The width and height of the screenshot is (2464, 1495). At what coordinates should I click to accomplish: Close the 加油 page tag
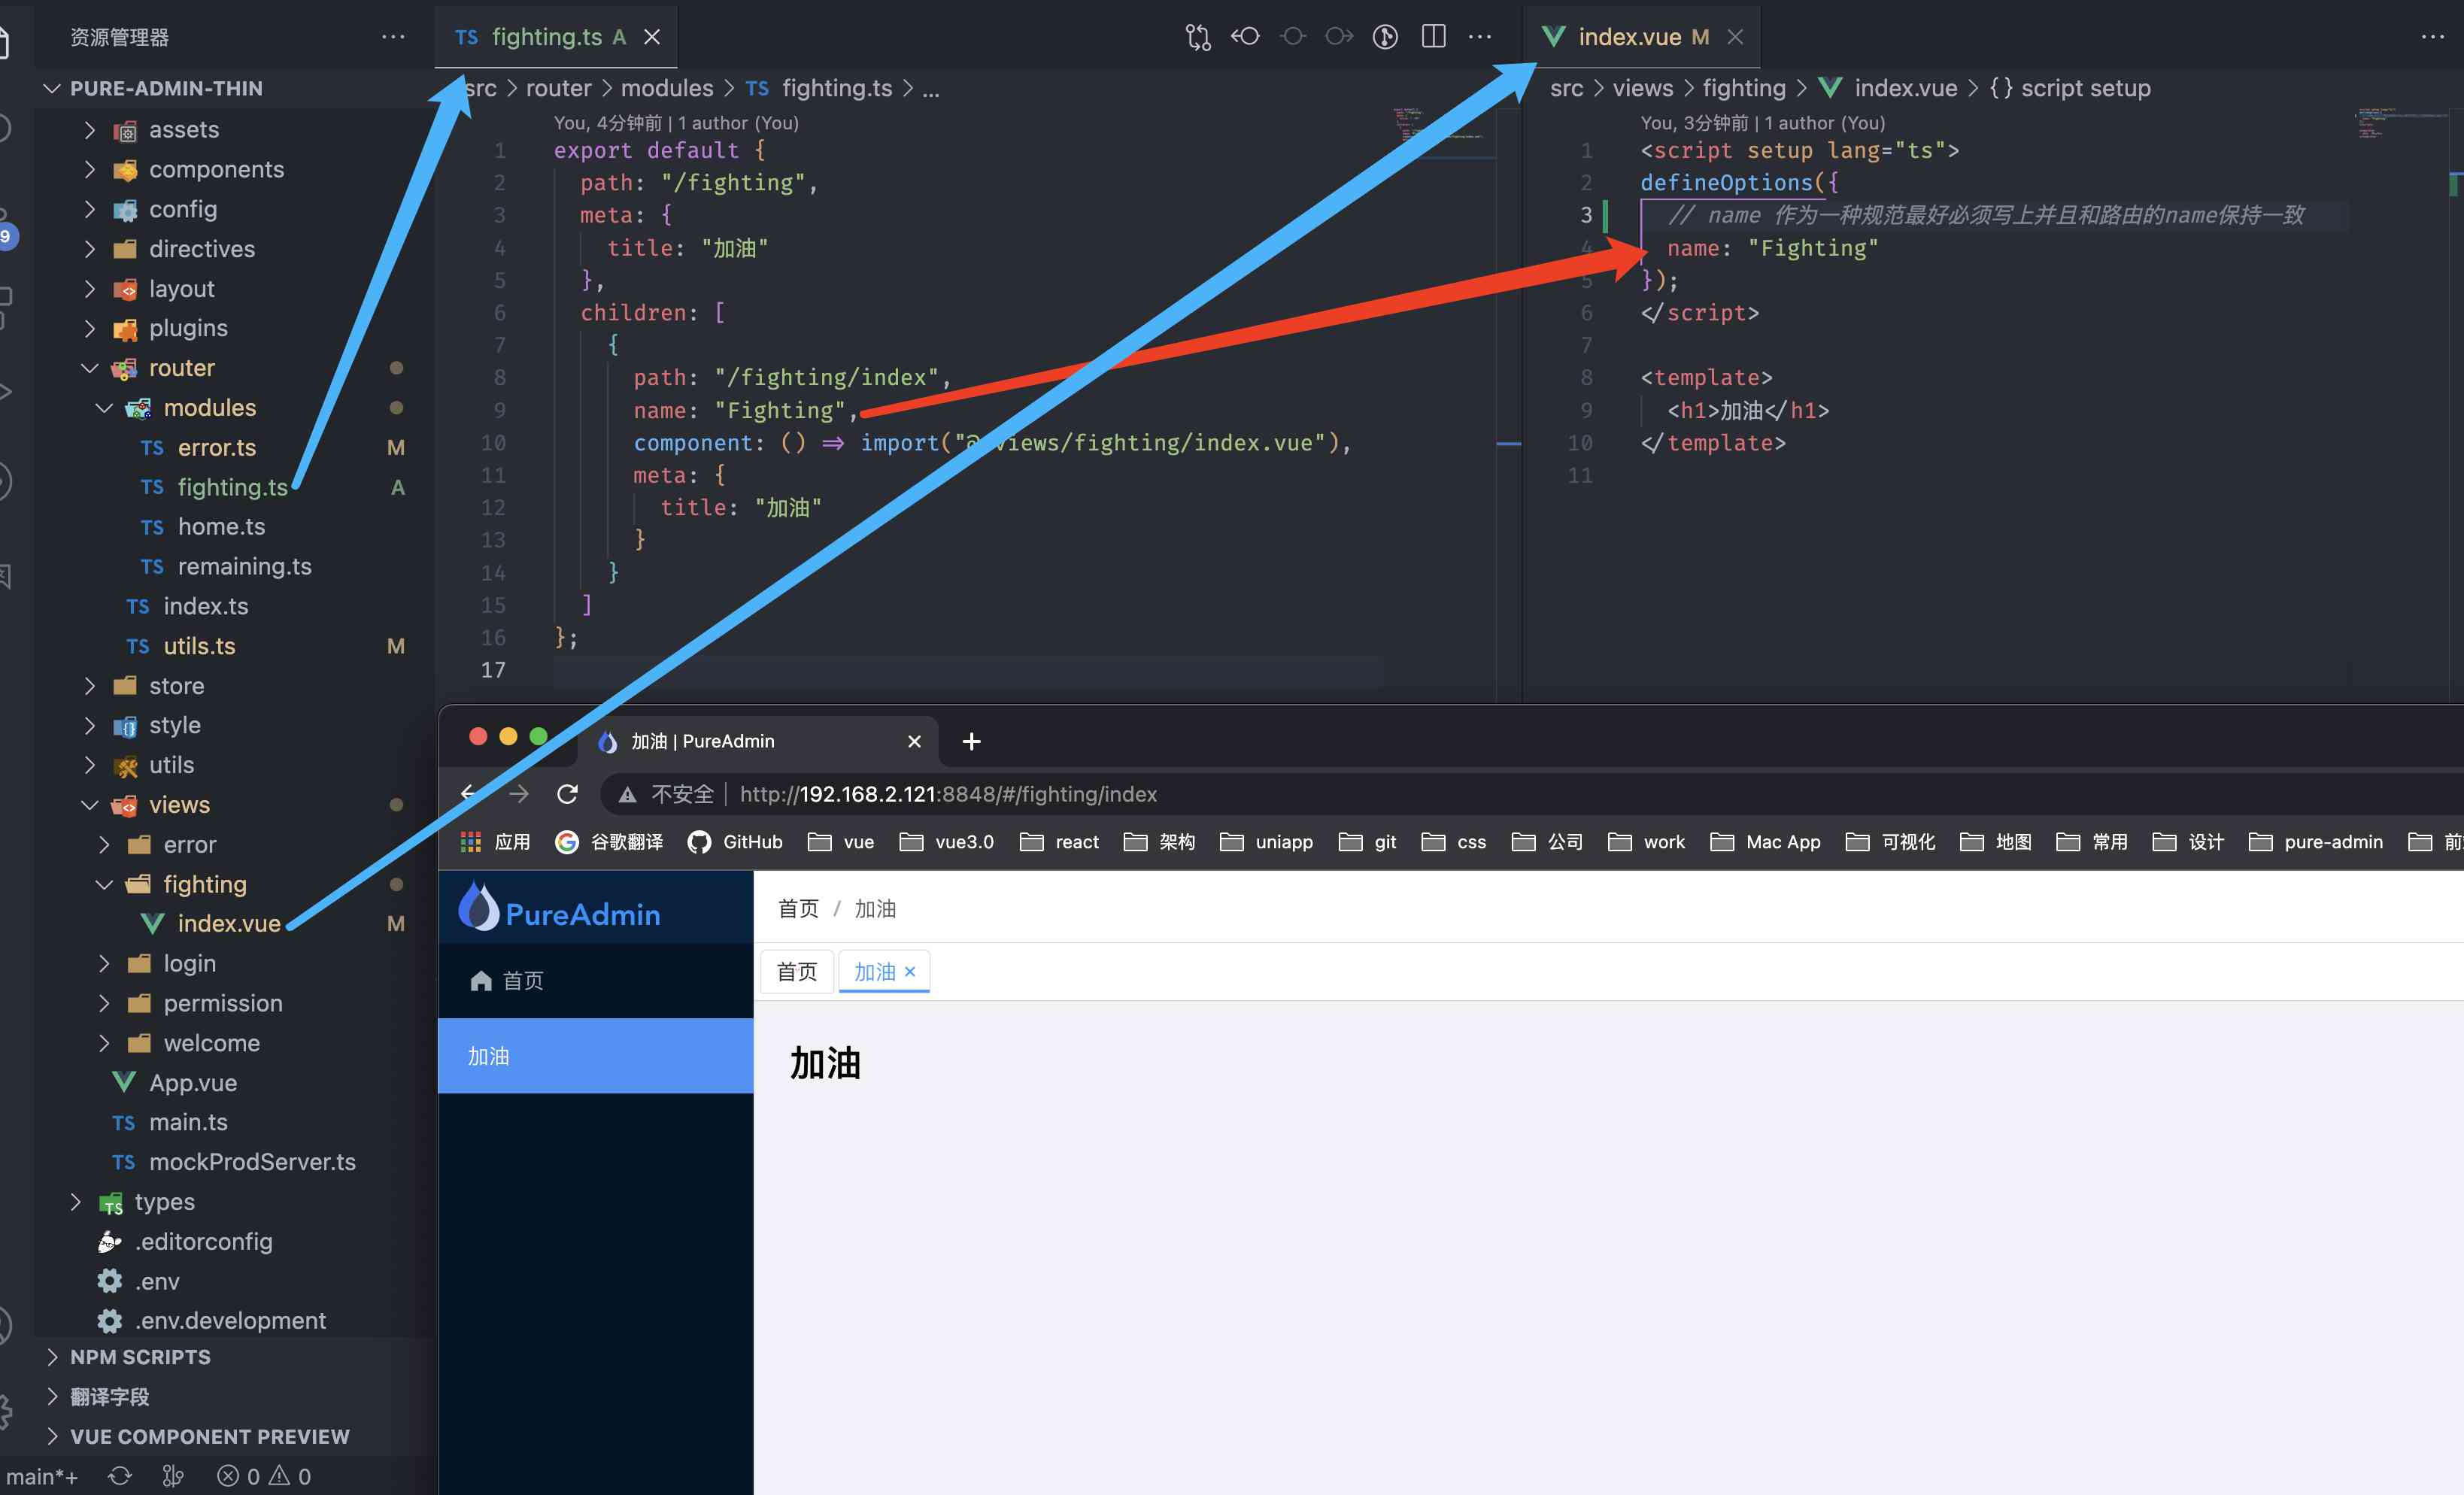(x=910, y=971)
